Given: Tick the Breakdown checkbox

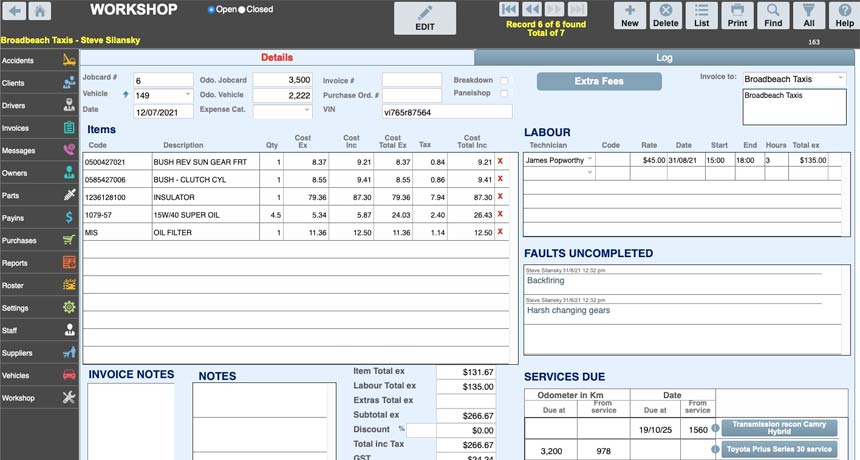Looking at the screenshot, I should [504, 81].
